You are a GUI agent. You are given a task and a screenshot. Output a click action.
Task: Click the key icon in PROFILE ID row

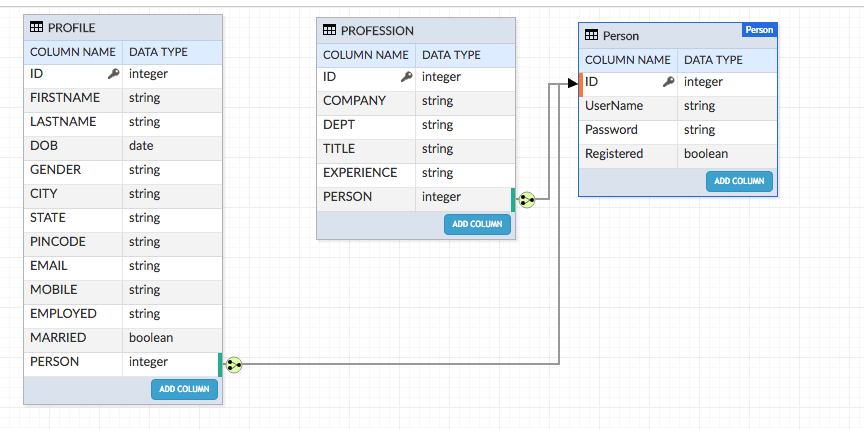pyautogui.click(x=113, y=74)
